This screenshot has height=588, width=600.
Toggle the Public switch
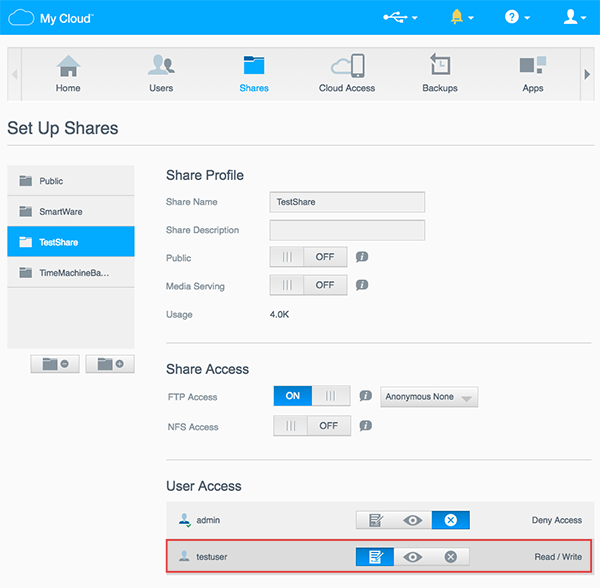click(x=308, y=257)
